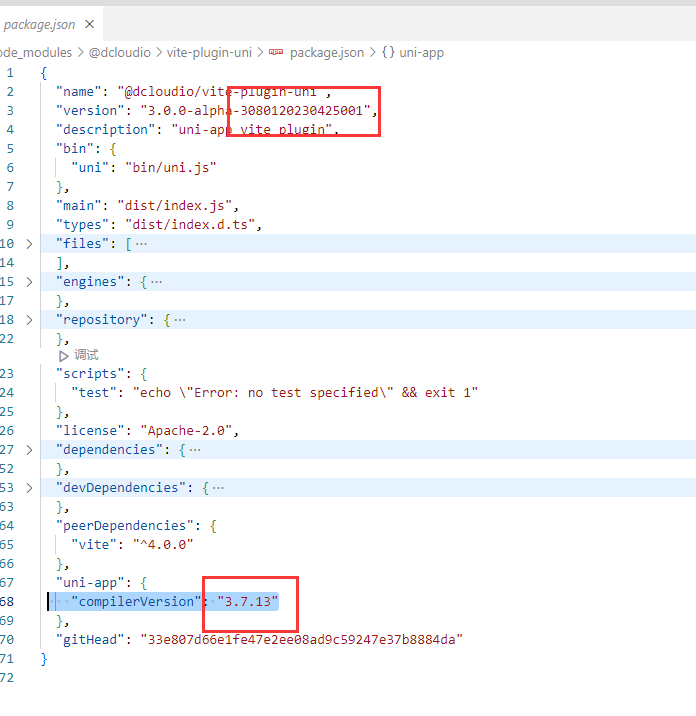
Task: Click the "dist/index.d.ts" value
Action: (x=190, y=225)
